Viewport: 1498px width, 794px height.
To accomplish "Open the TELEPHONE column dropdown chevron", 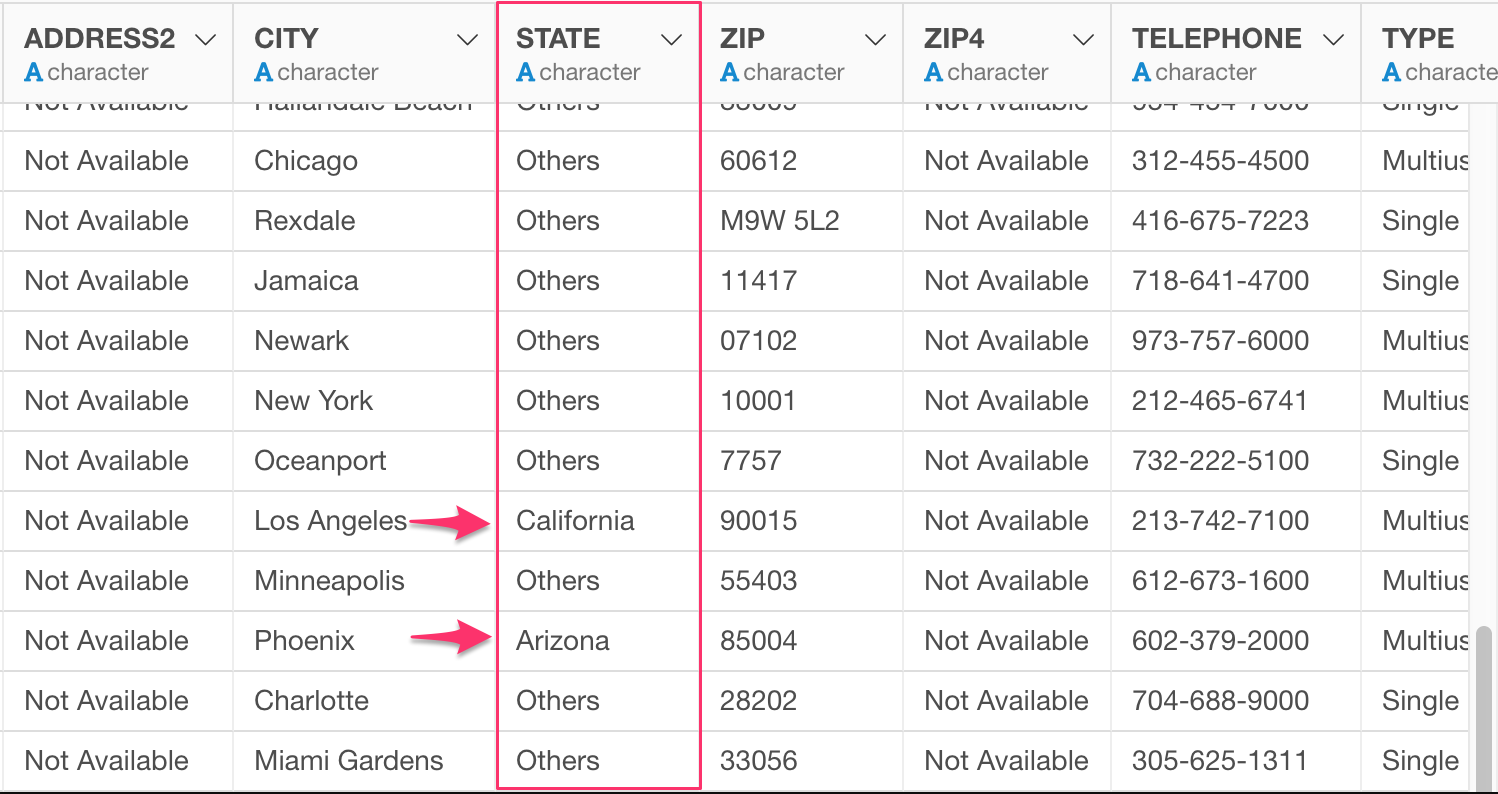I will (x=1333, y=40).
